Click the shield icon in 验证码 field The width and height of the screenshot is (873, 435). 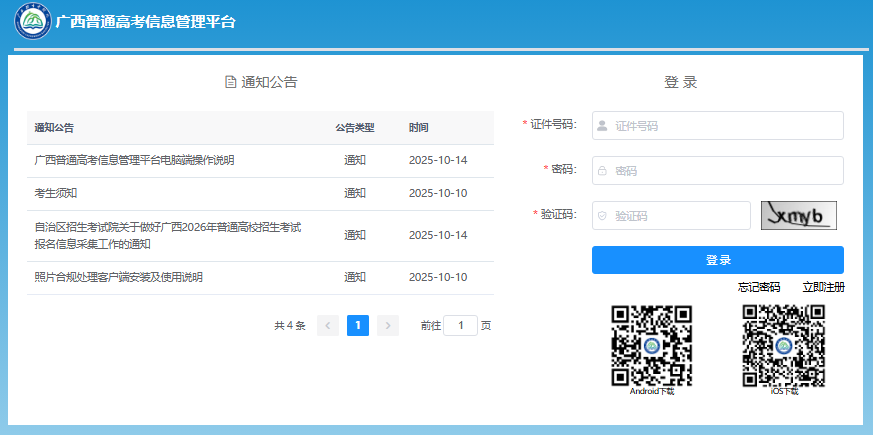tap(602, 216)
